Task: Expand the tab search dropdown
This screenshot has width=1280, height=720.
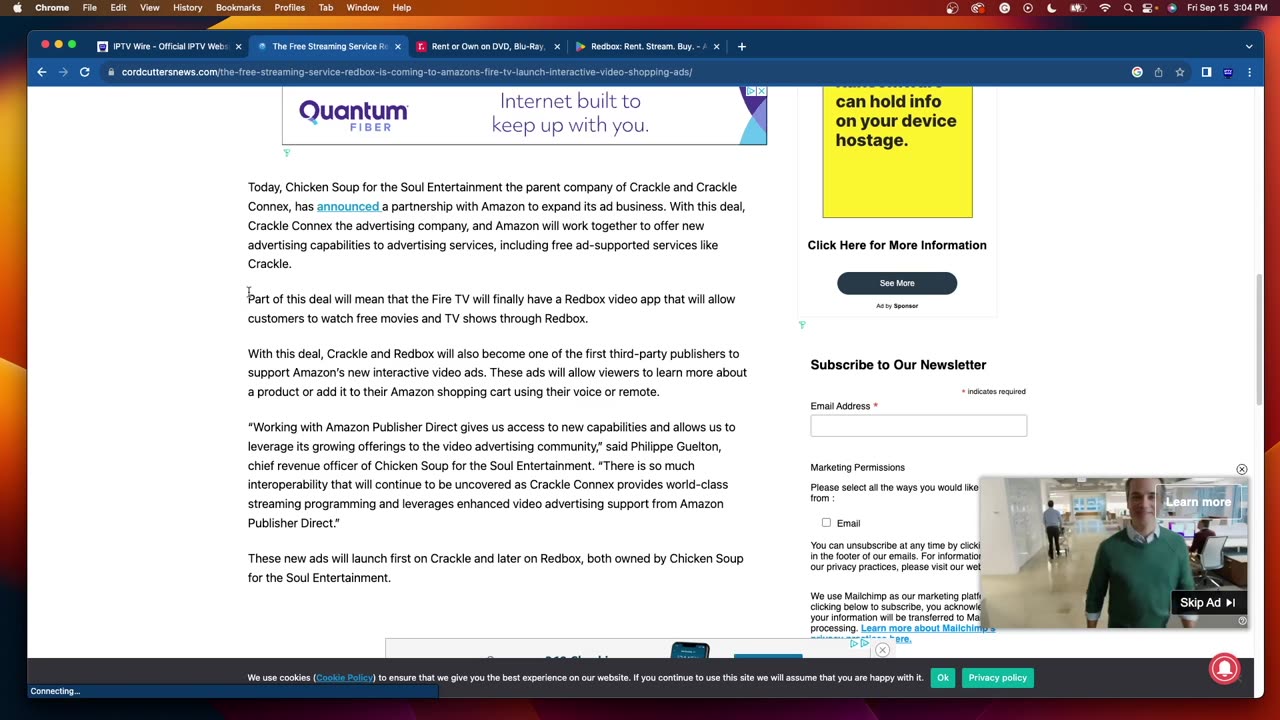Action: (1248, 46)
